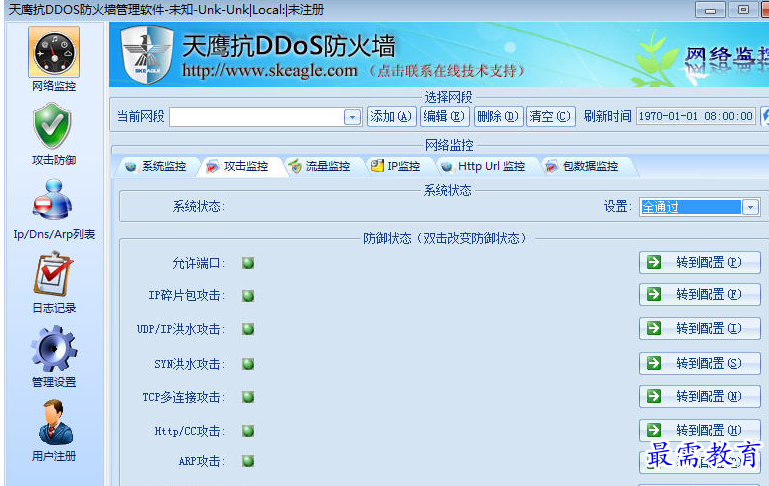Viewport: 769px width, 486px height.
Task: Toggle Http/CC攻击 green status indicator
Action: pos(248,431)
